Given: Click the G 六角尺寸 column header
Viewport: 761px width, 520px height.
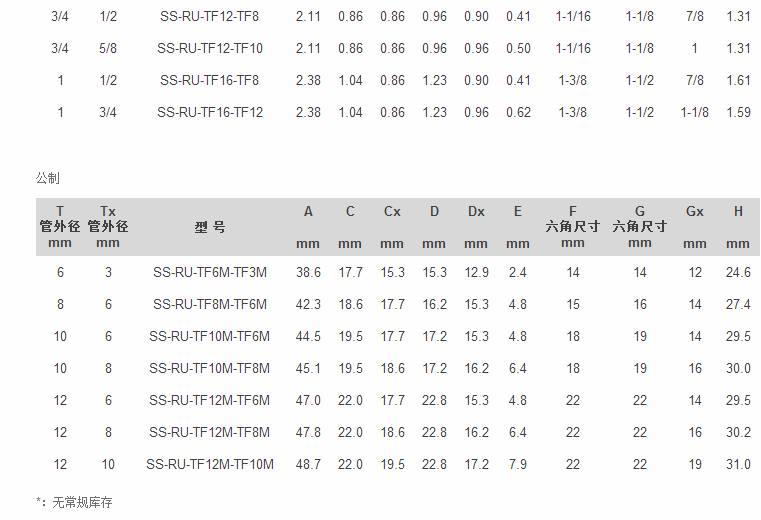Looking at the screenshot, I should (x=640, y=226).
